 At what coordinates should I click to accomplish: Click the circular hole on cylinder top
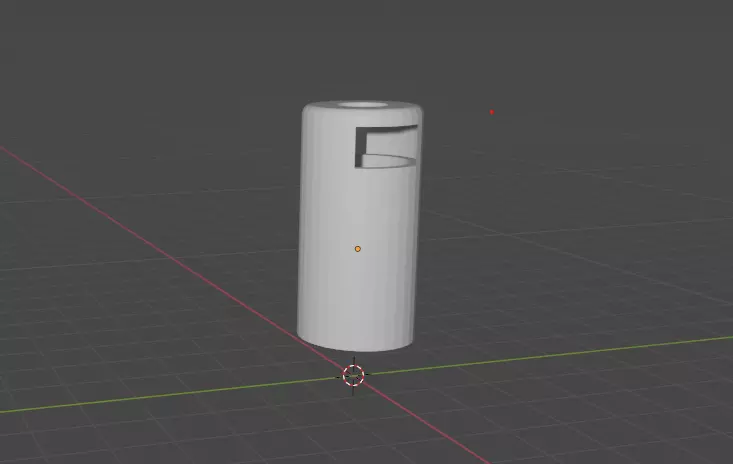(363, 104)
